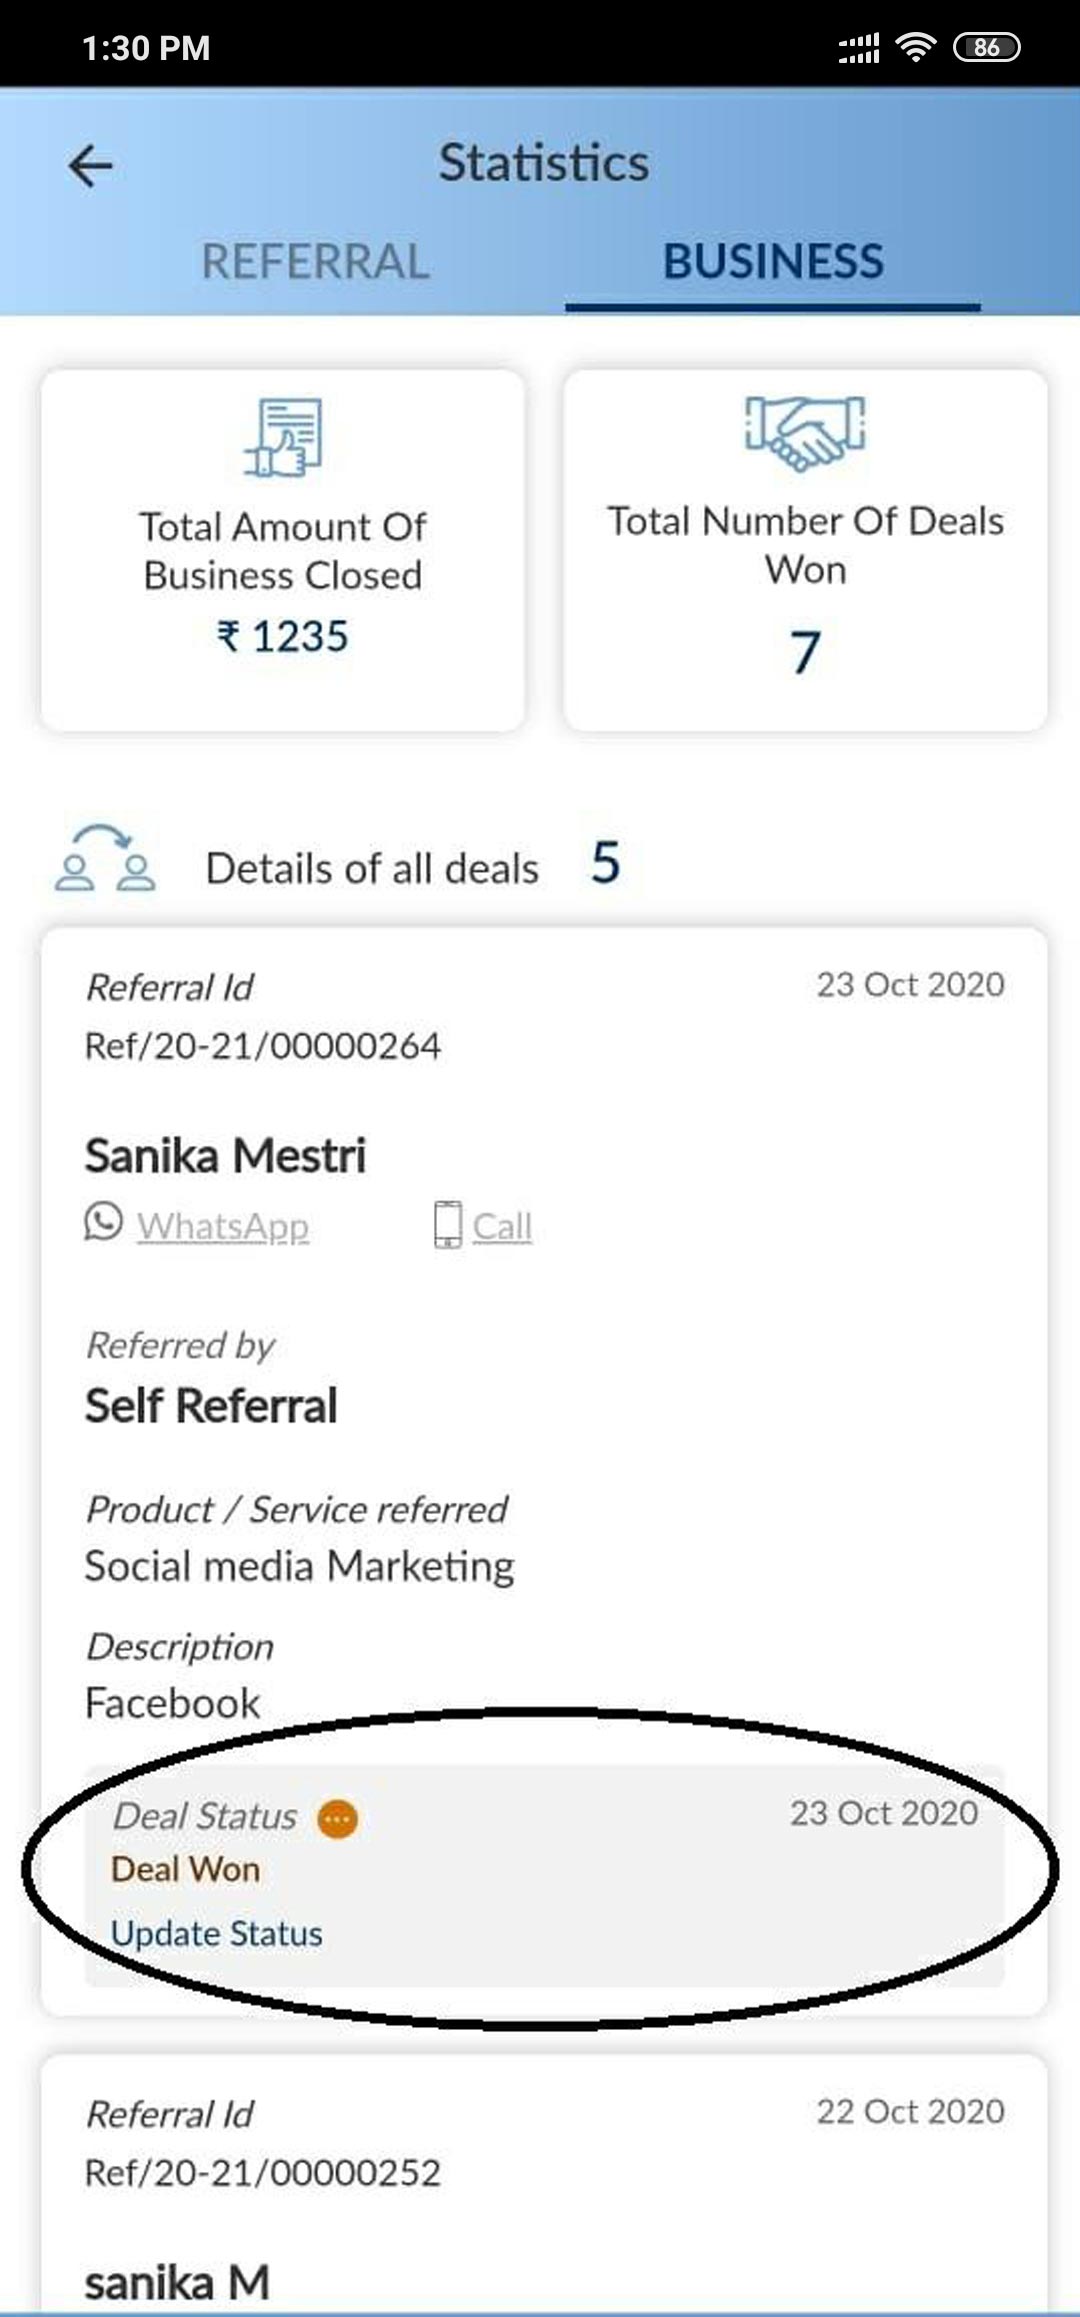Click Update Status for the Facebook deal
This screenshot has width=1080, height=2317.
pyautogui.click(x=216, y=1933)
